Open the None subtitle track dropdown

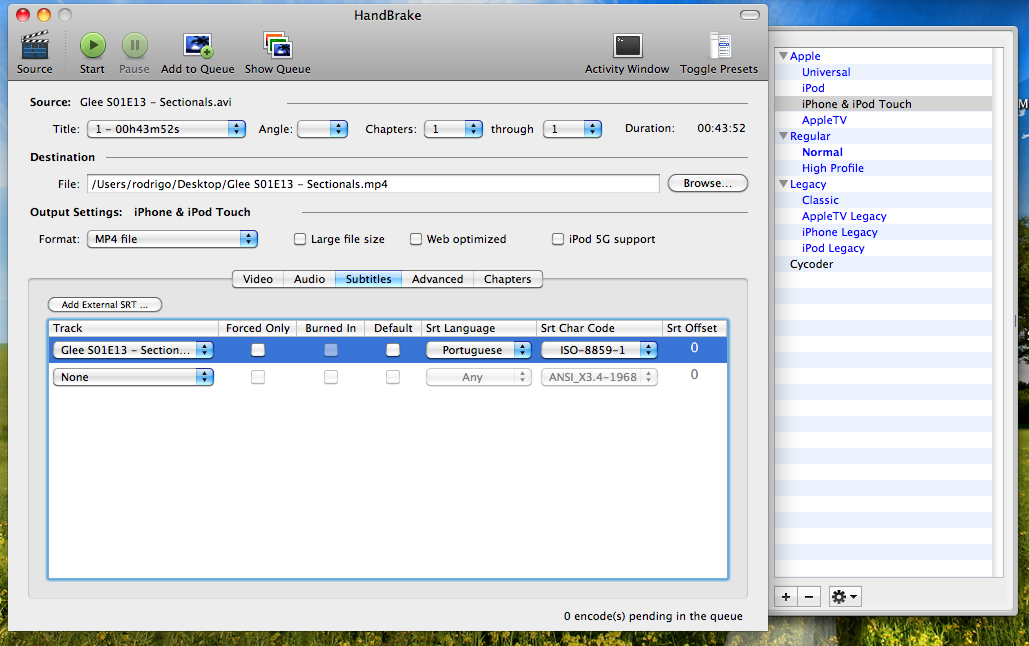[x=133, y=377]
